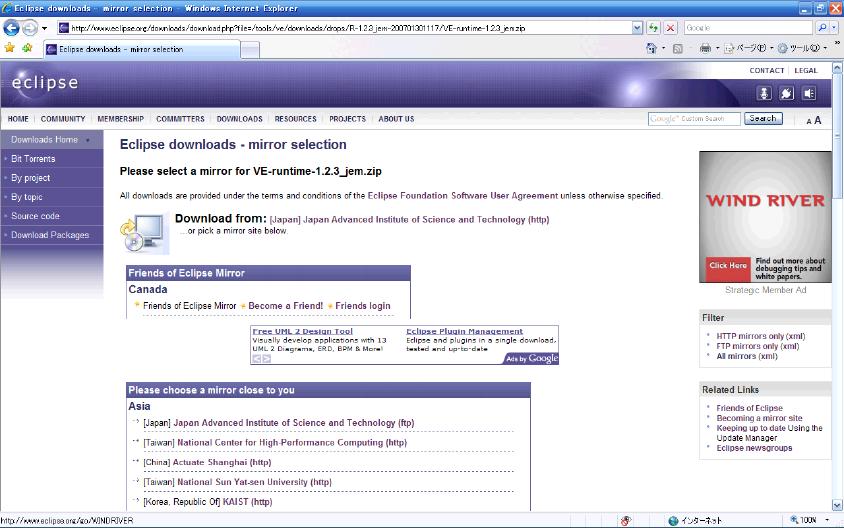
Task: Open the Print options dropdown arrow
Action: pos(717,48)
